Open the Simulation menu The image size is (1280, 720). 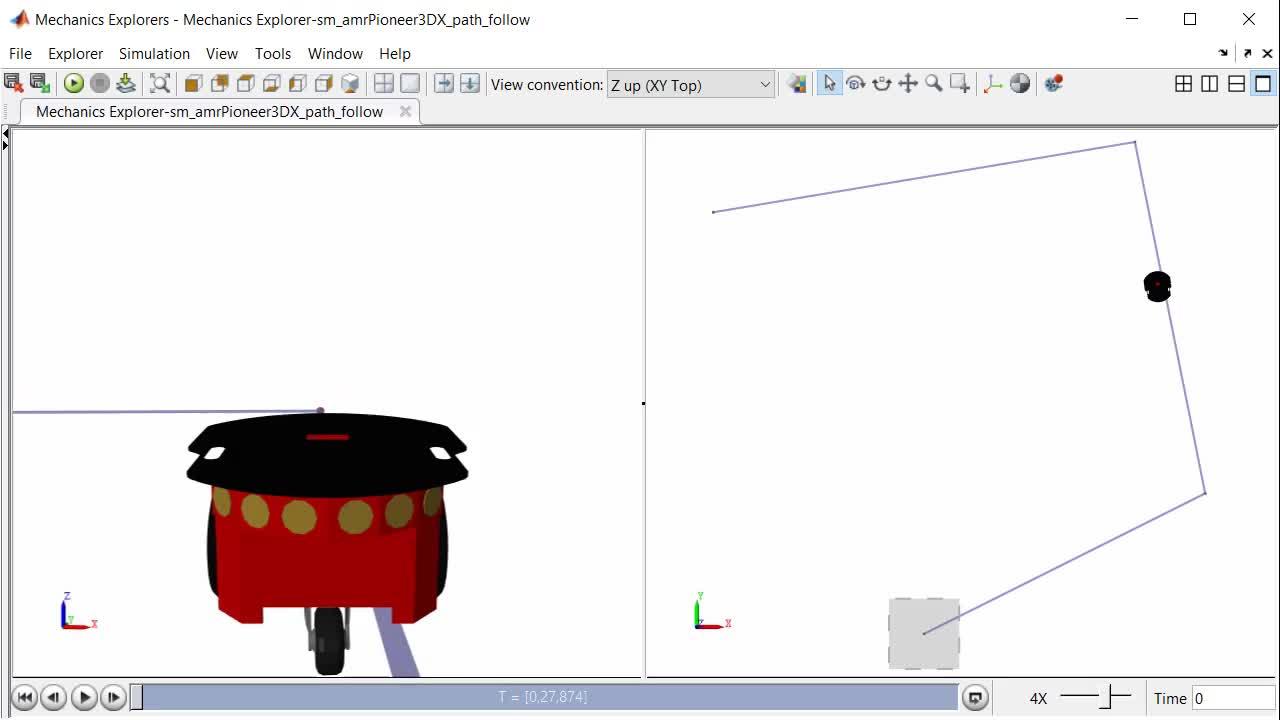click(154, 53)
